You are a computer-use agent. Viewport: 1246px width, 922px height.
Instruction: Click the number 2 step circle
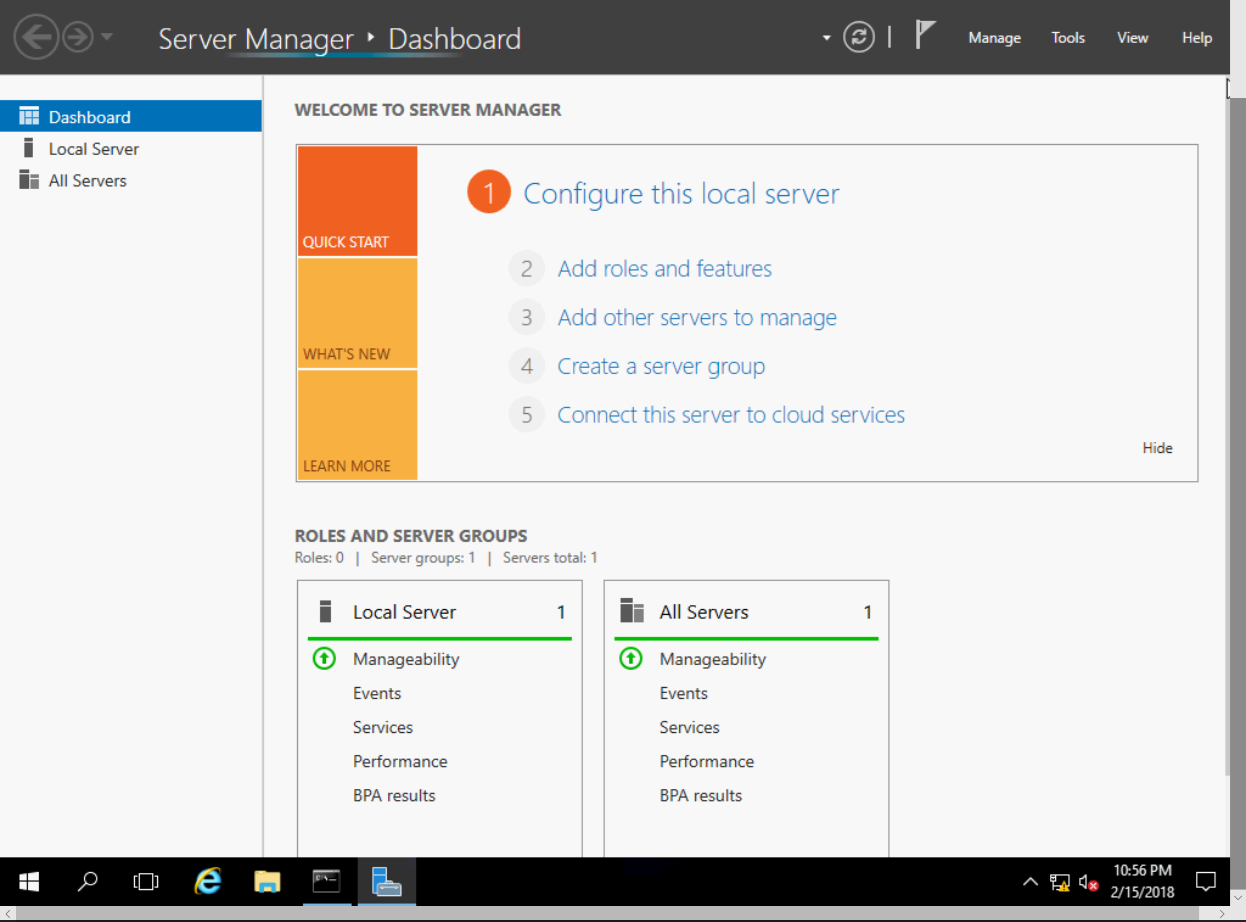tap(526, 269)
